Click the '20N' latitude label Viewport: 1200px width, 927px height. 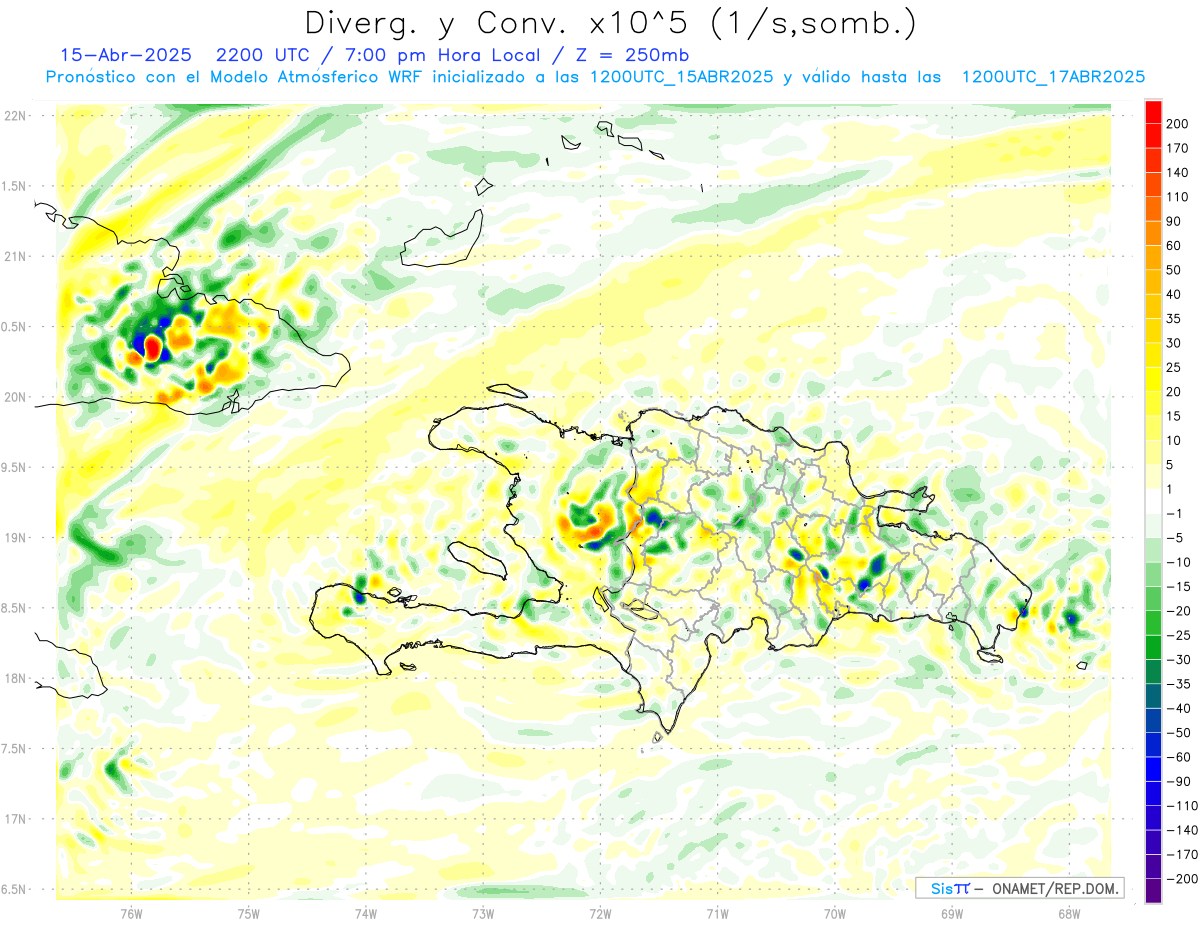tap(15, 397)
